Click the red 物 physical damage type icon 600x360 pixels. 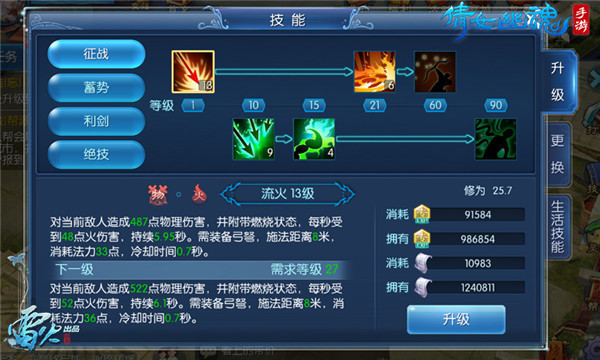(158, 194)
